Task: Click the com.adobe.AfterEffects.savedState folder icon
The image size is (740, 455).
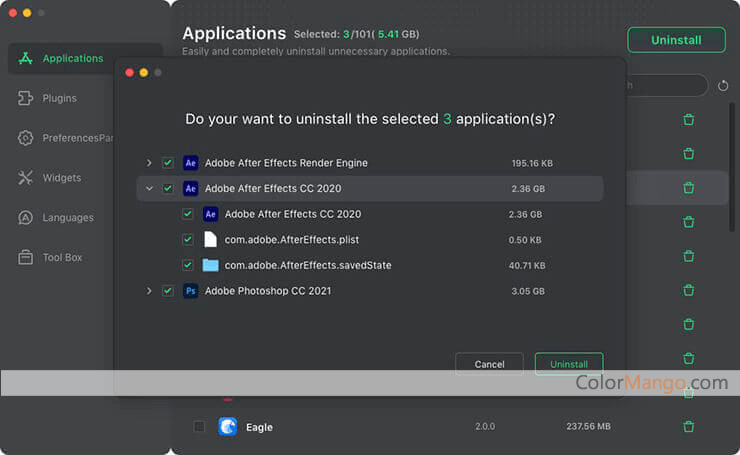Action: (210, 265)
